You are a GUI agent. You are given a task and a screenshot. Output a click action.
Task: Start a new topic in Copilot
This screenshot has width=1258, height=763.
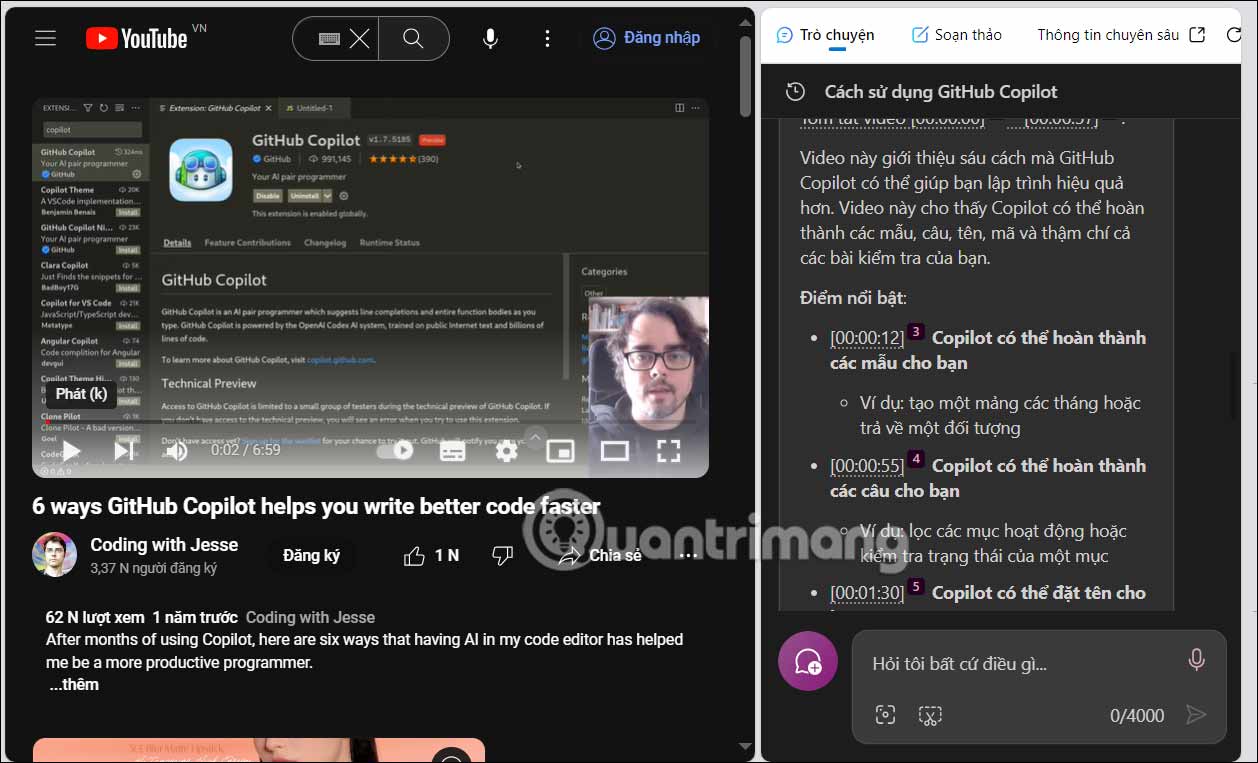click(808, 661)
